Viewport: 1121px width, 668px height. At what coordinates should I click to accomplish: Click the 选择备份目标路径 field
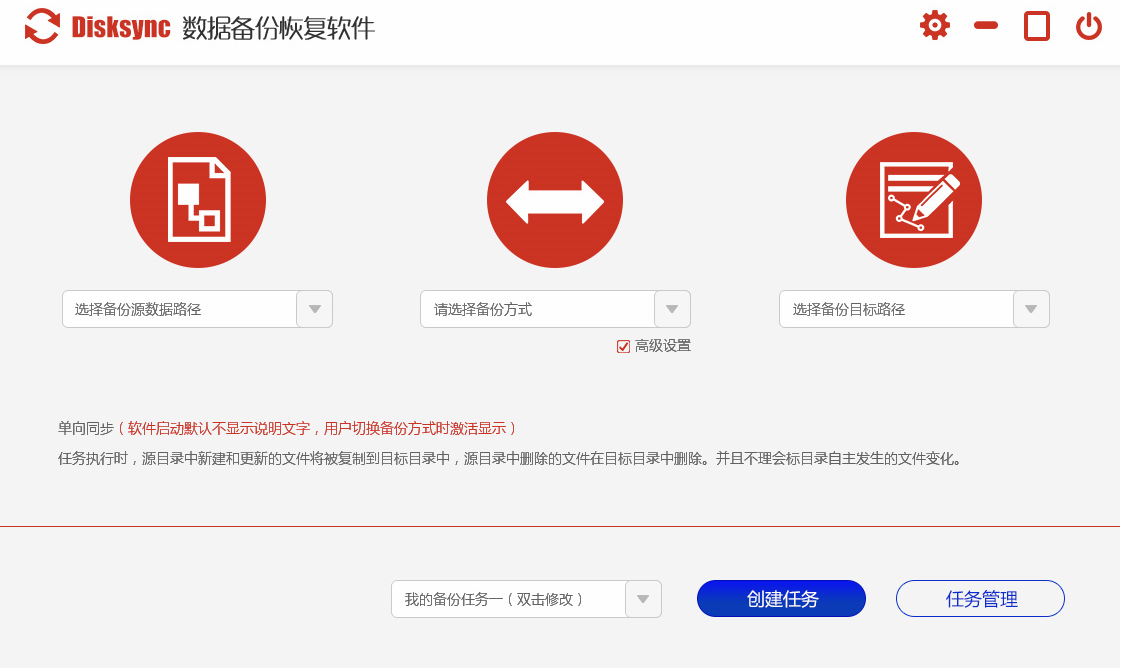click(897, 309)
